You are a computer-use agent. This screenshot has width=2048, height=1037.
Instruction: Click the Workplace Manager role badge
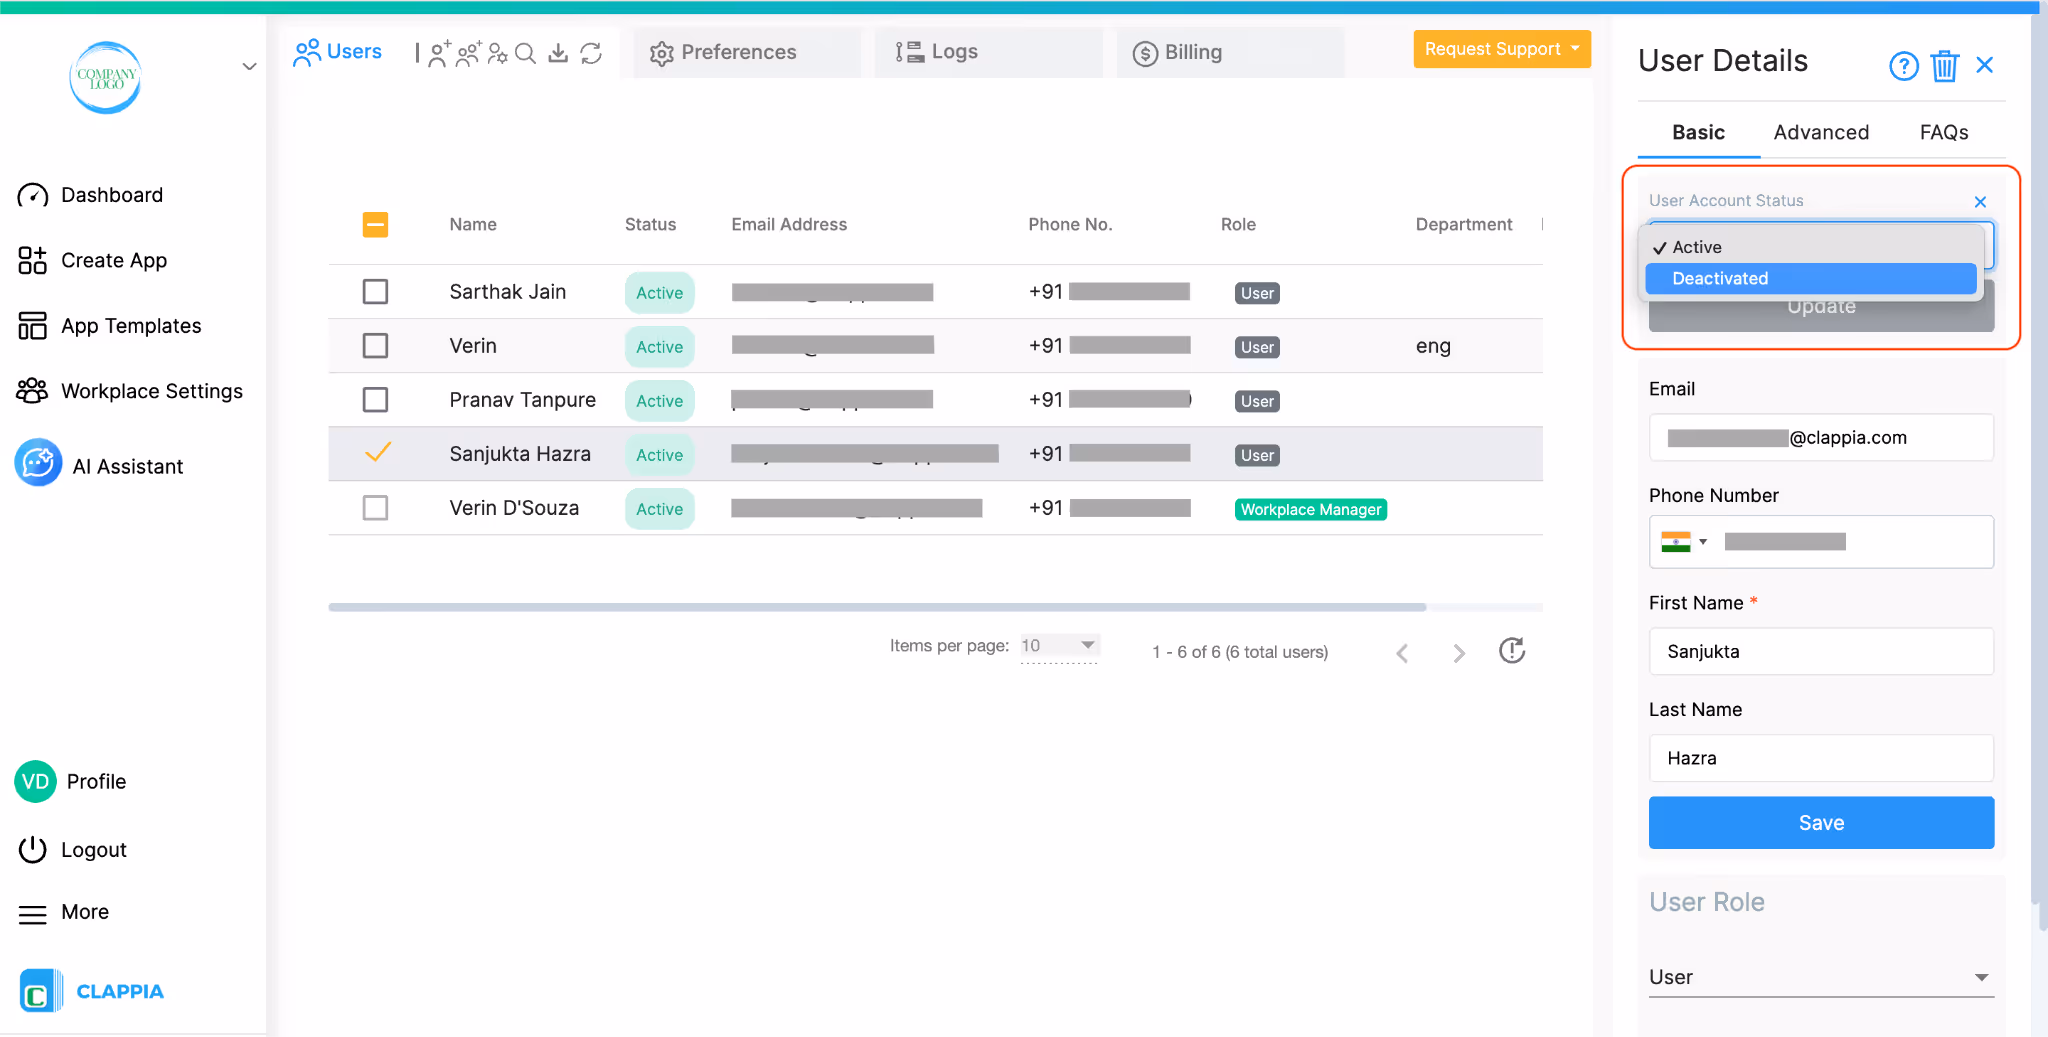1310,509
